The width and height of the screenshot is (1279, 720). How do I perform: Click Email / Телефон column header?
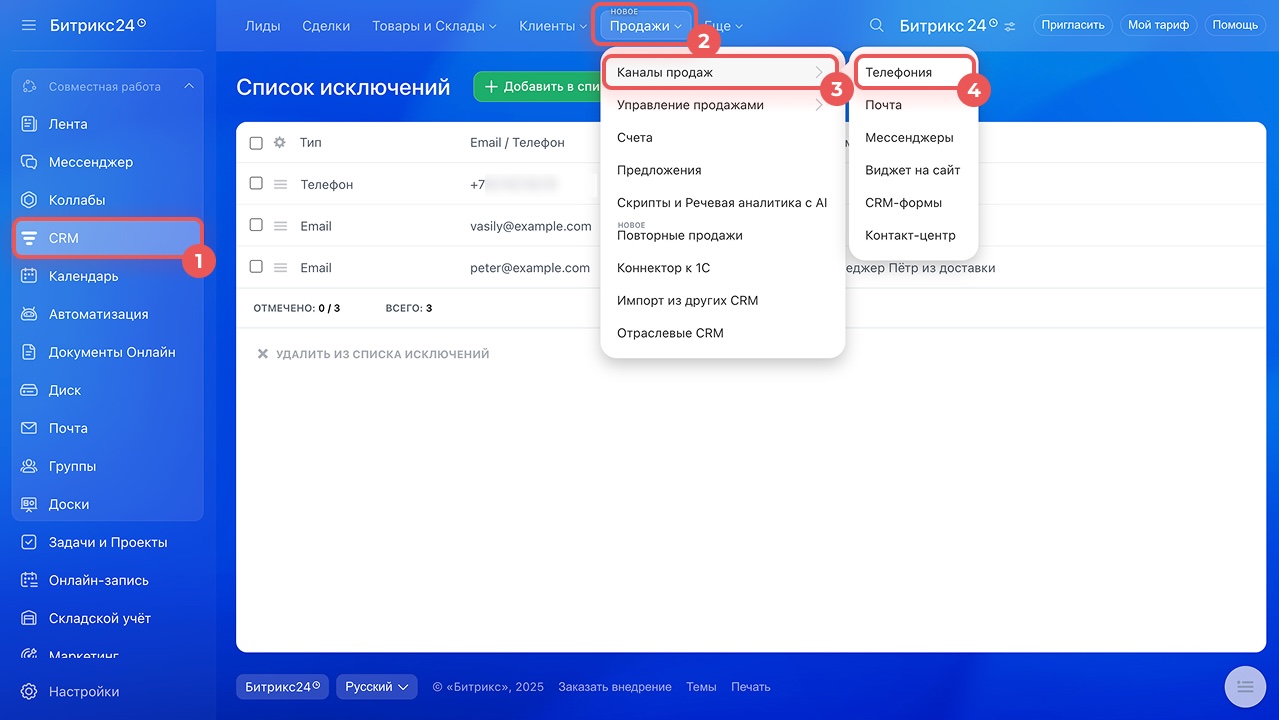(517, 143)
